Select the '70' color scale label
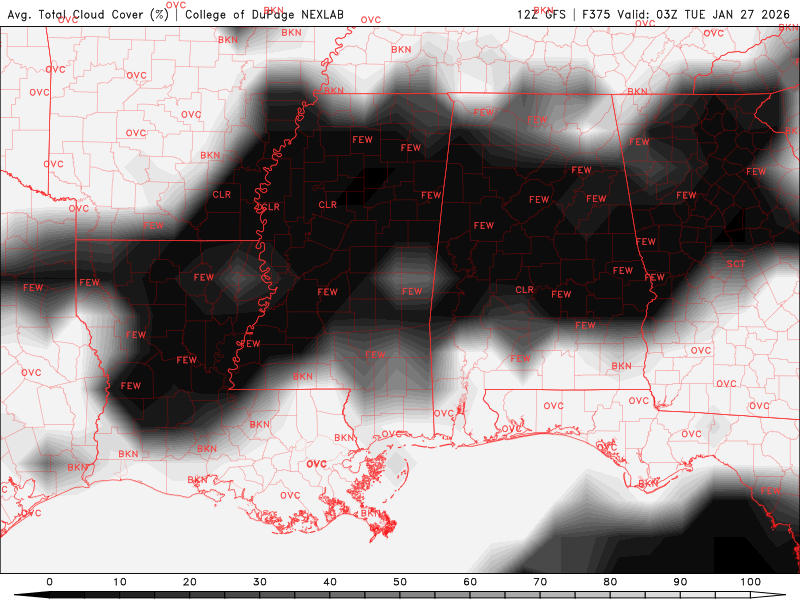The image size is (800, 600). click(x=540, y=582)
